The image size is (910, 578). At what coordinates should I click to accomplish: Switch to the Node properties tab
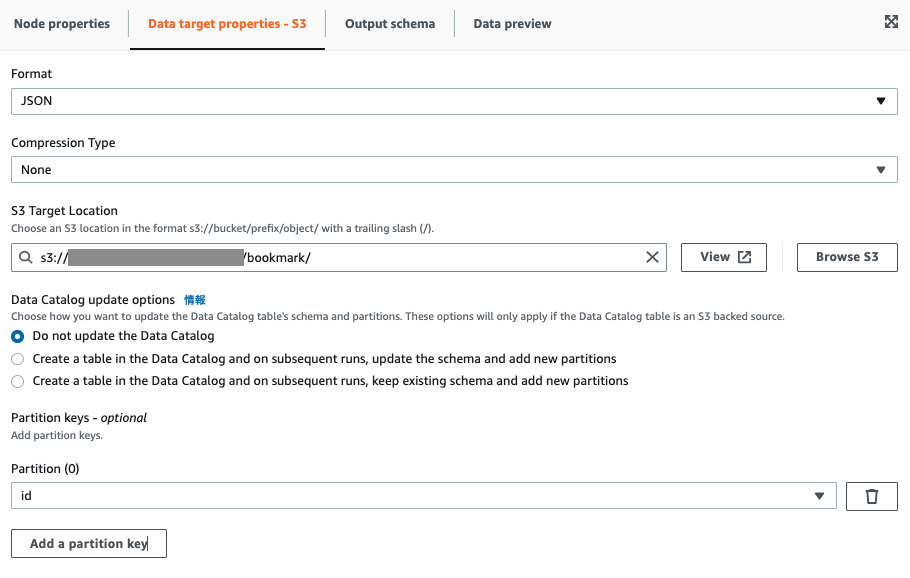(x=63, y=23)
